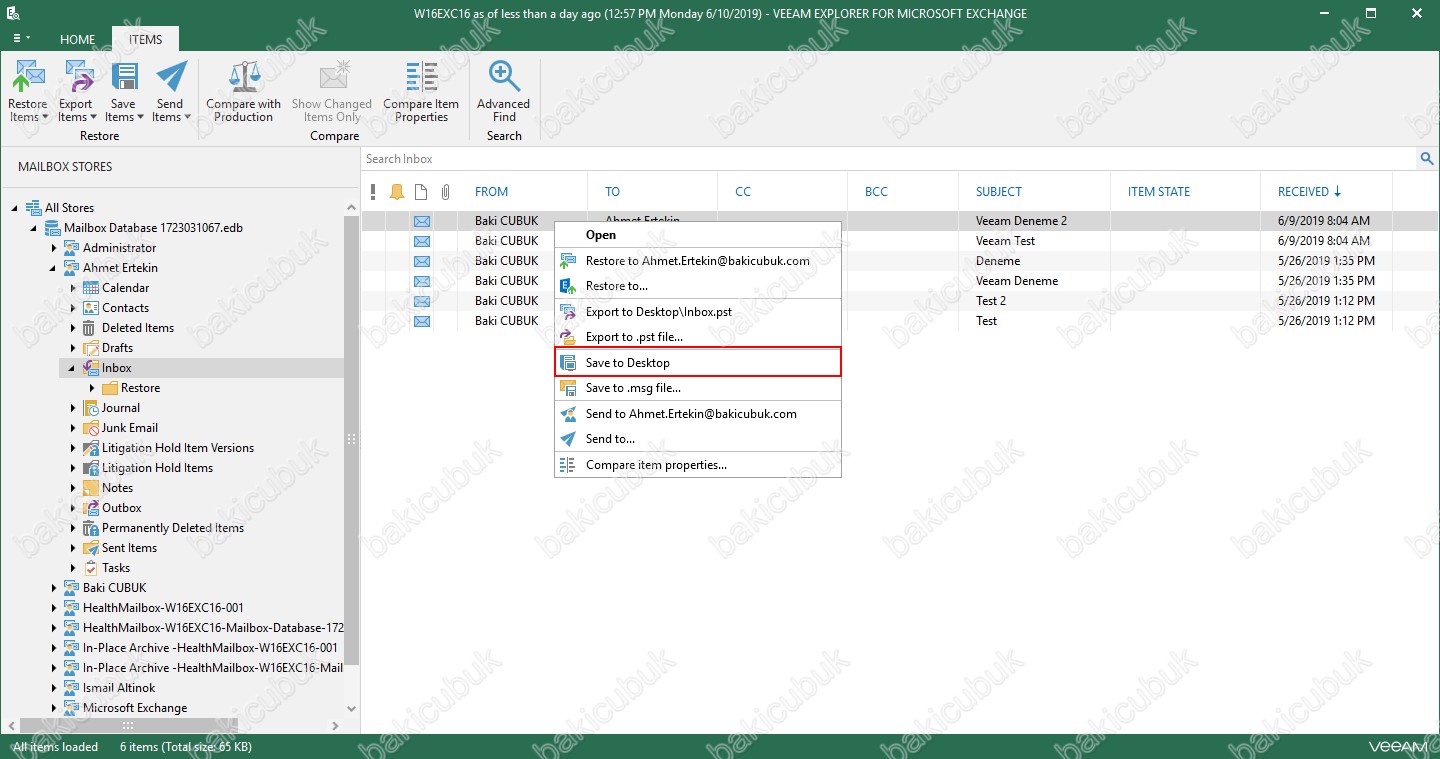The height and width of the screenshot is (759, 1440).
Task: Click the Contacts folder icon
Action: (x=91, y=308)
